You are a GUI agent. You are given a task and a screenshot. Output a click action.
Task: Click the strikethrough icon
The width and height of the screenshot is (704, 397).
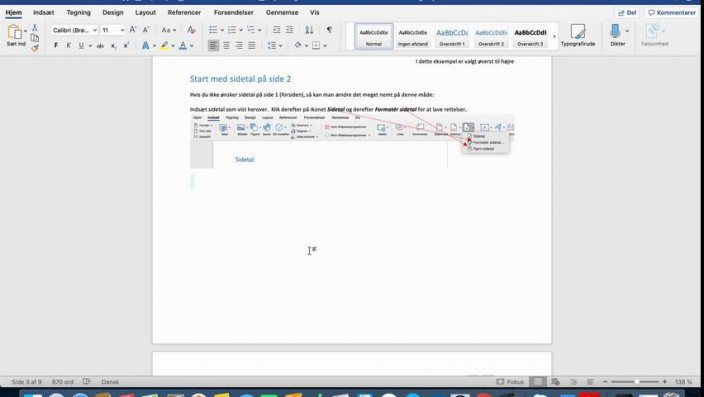pos(100,45)
